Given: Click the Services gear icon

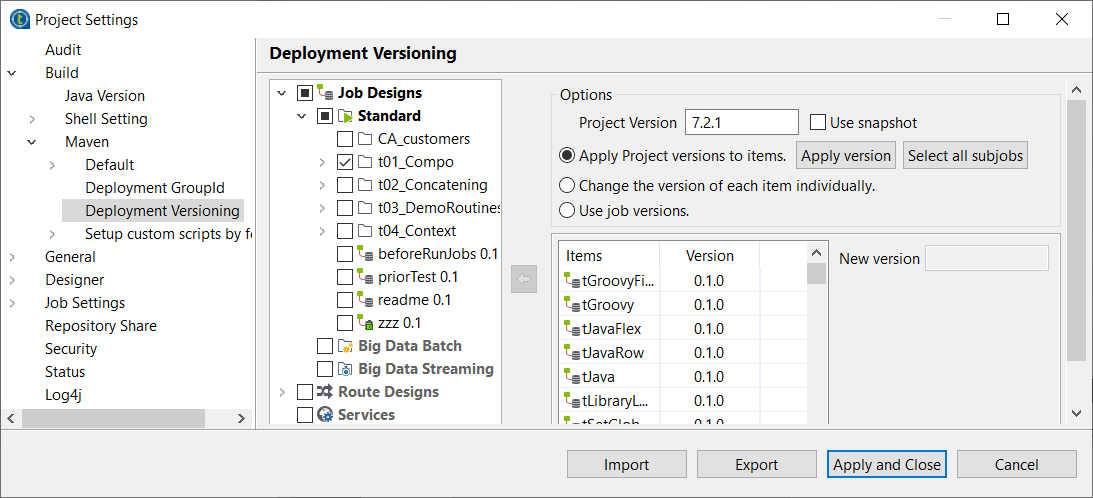Looking at the screenshot, I should coord(326,415).
